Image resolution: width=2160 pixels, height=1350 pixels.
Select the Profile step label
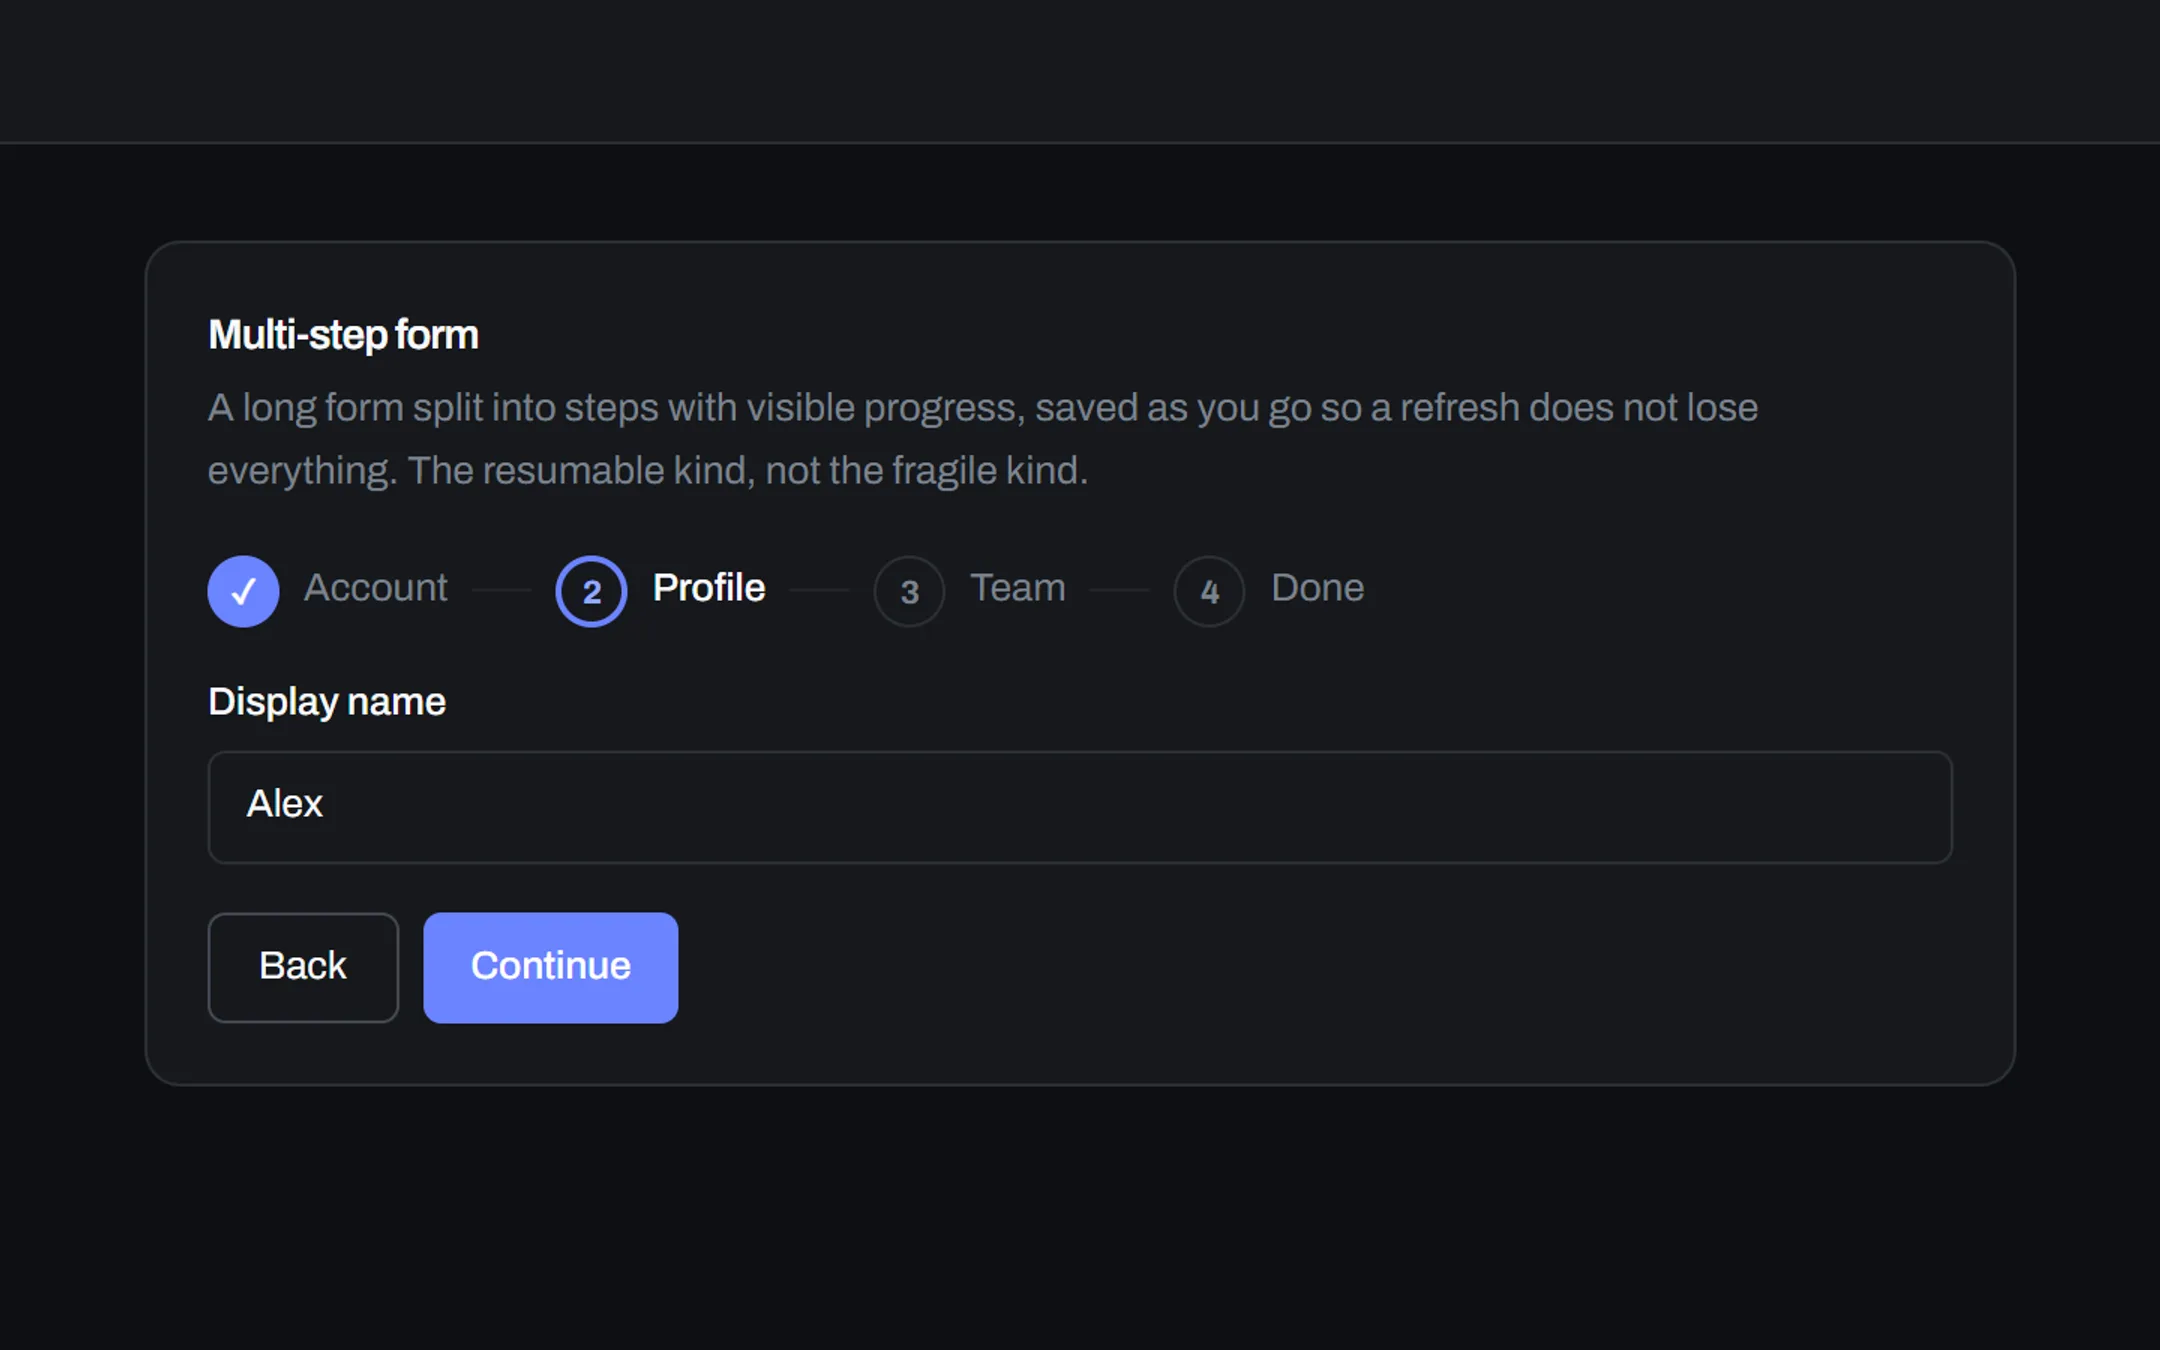click(709, 588)
